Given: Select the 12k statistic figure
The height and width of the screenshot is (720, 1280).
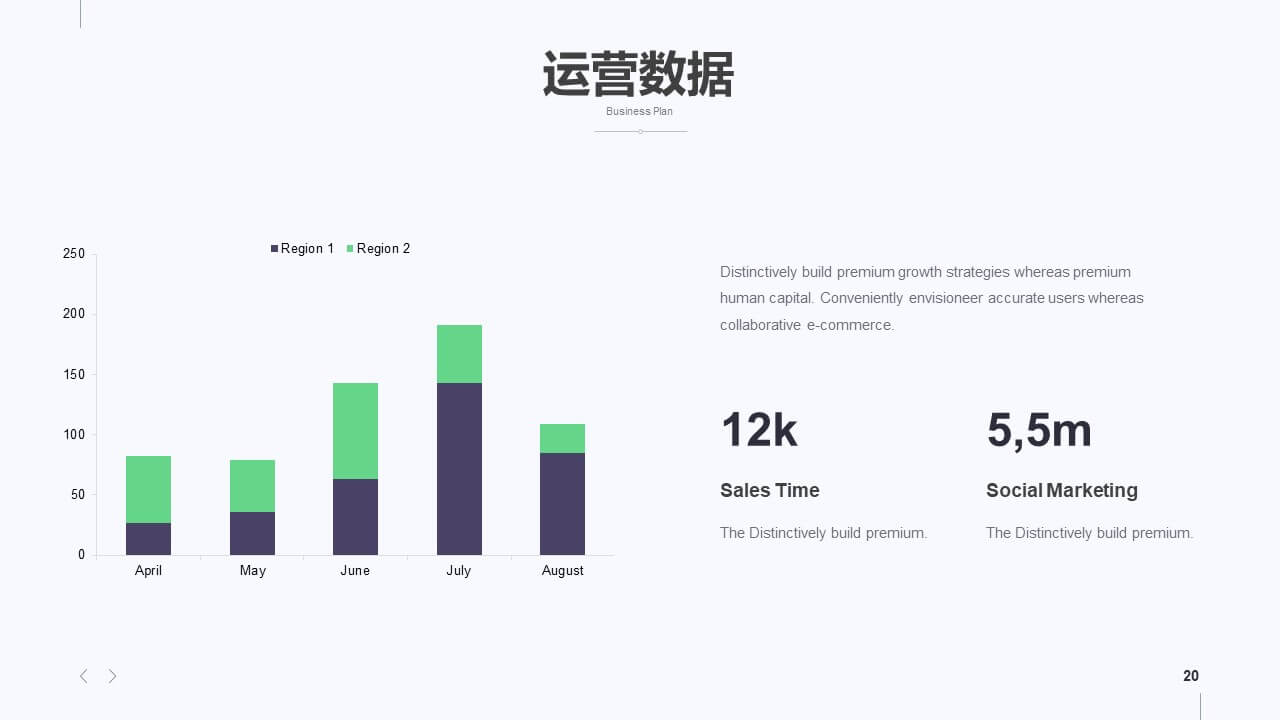Looking at the screenshot, I should point(759,430).
